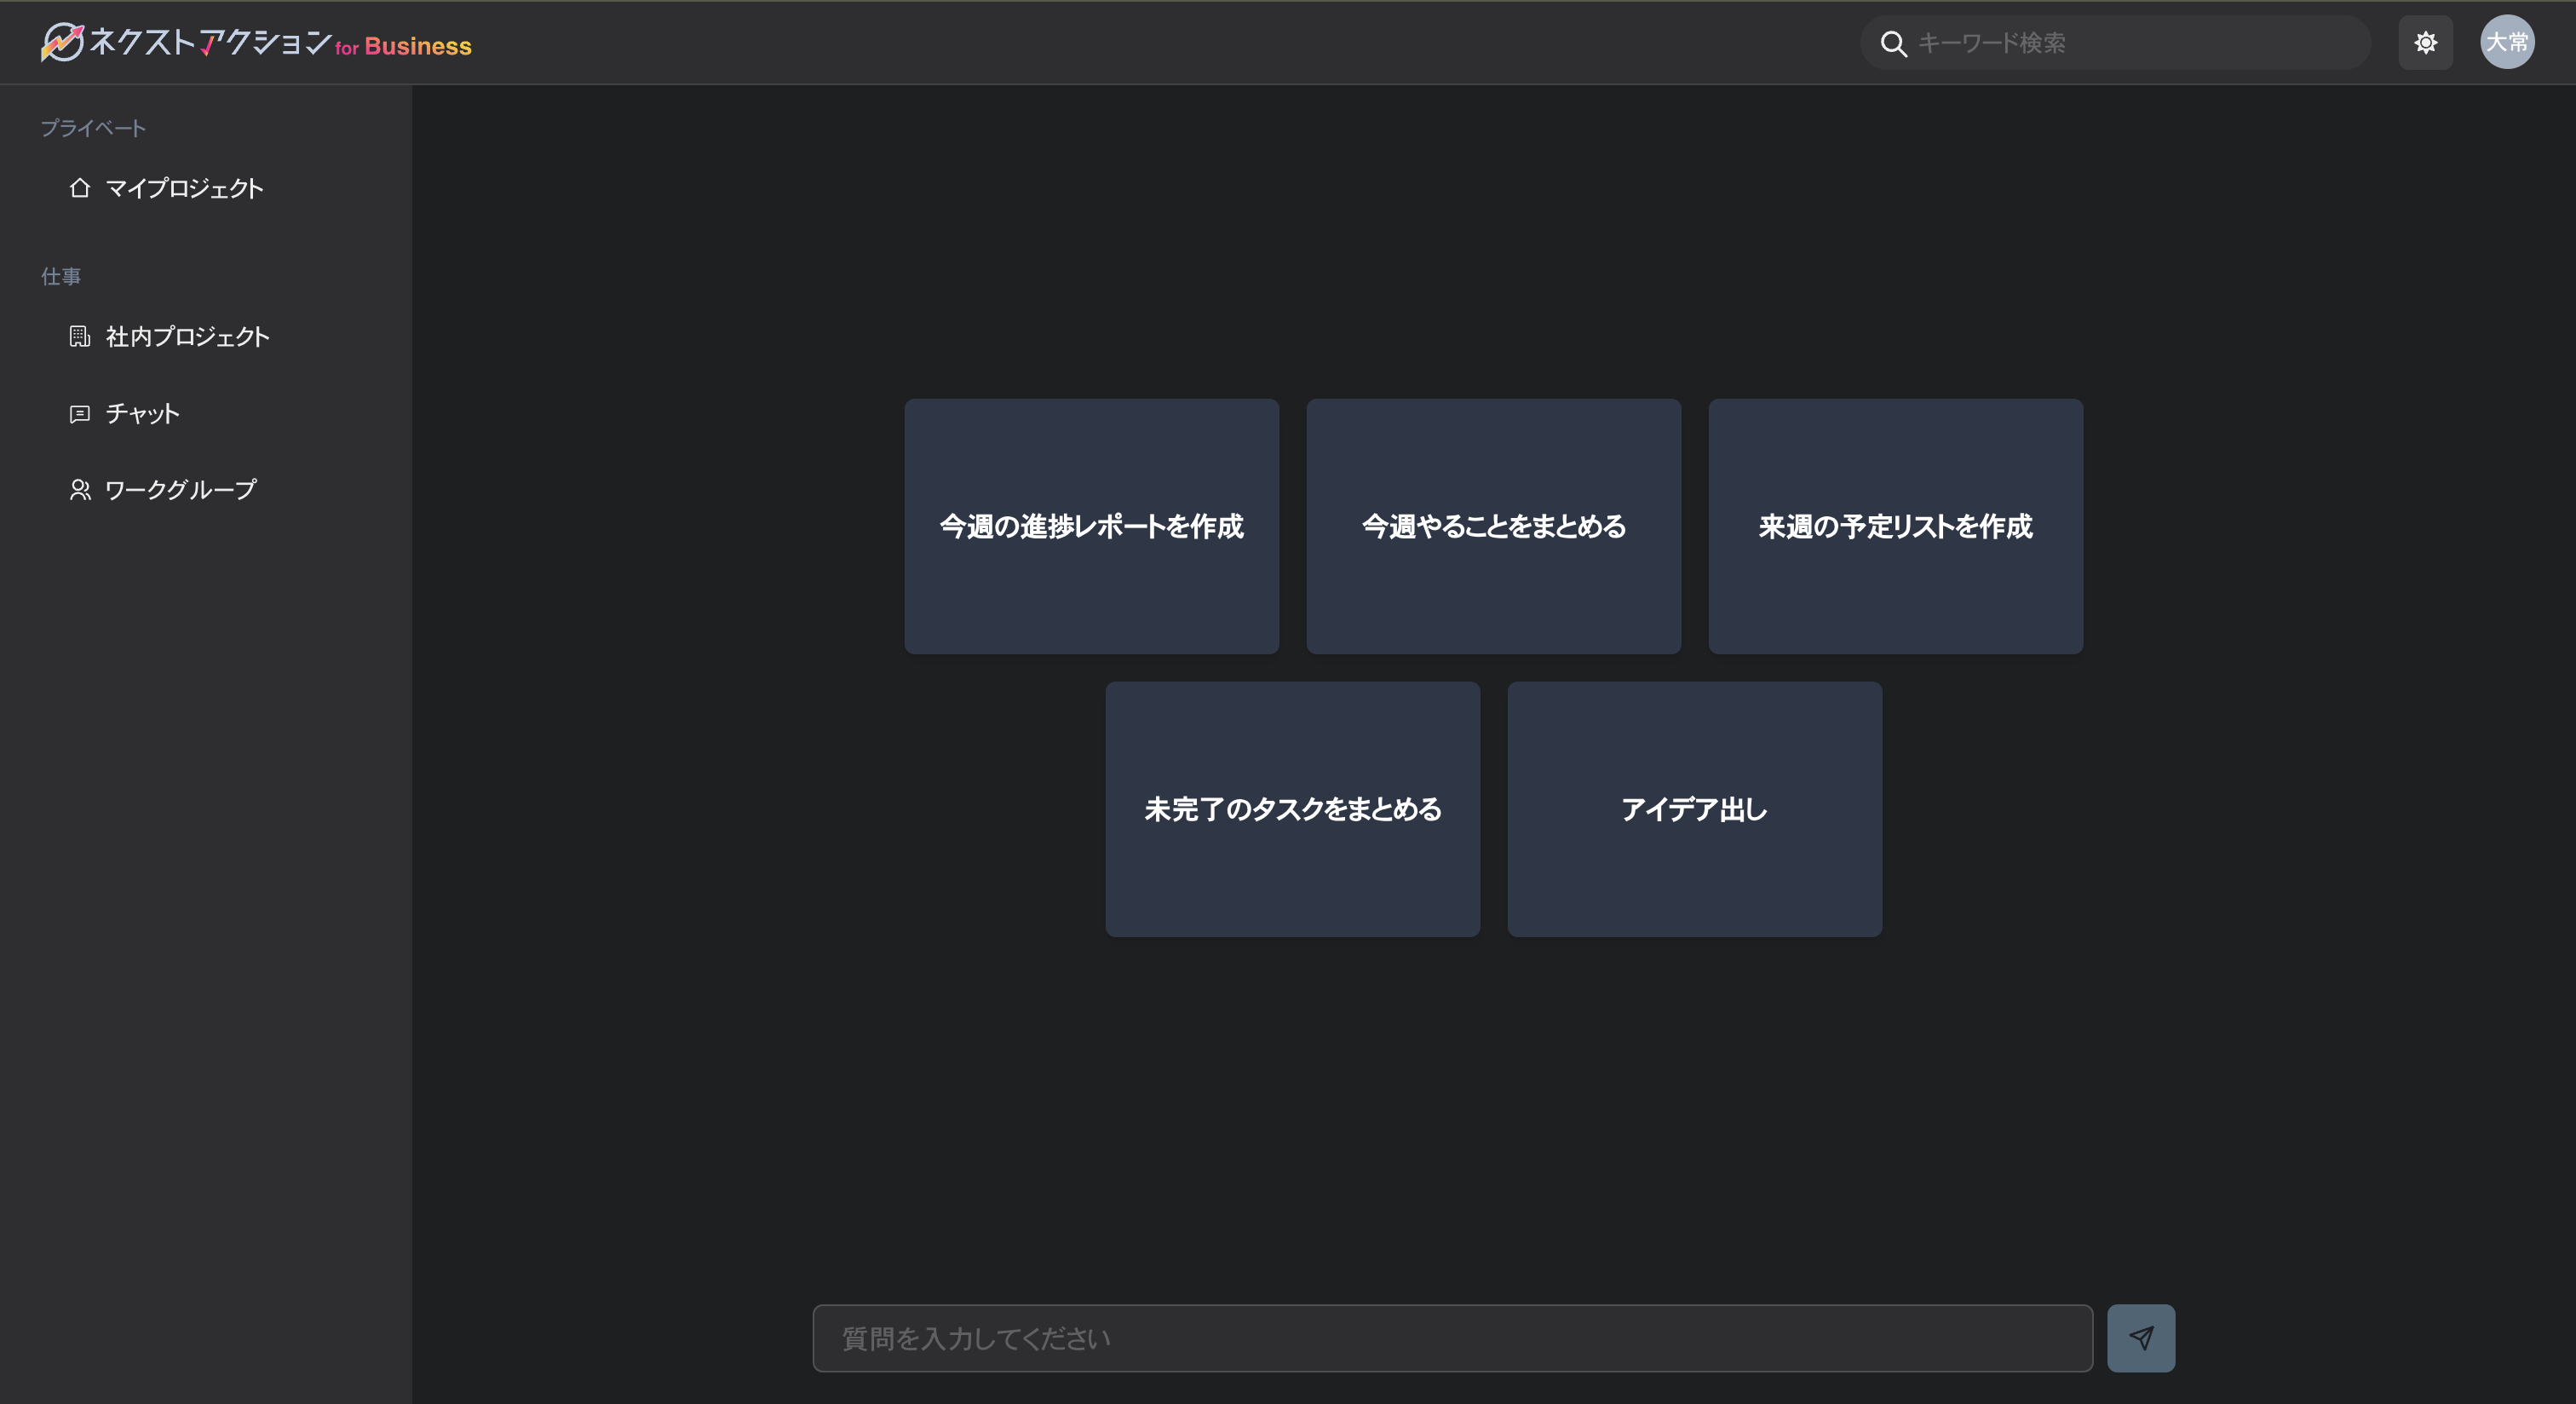Screen dimensions: 2576x1404
Task: Click the home icon beside マイプロジェクト
Action: pyautogui.click(x=80, y=188)
